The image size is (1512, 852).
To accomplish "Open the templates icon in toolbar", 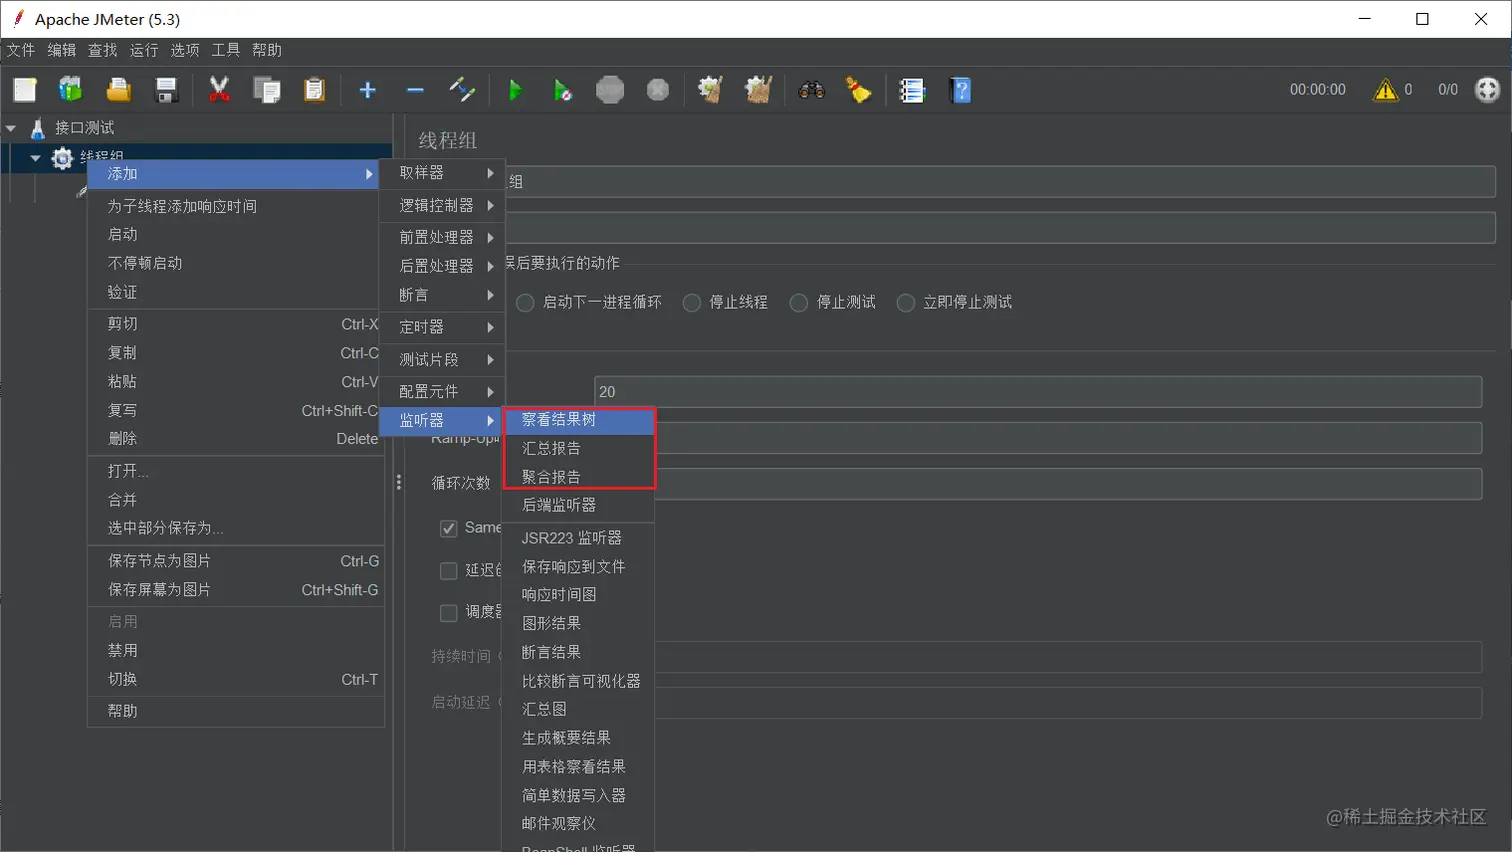I will click(x=70, y=90).
